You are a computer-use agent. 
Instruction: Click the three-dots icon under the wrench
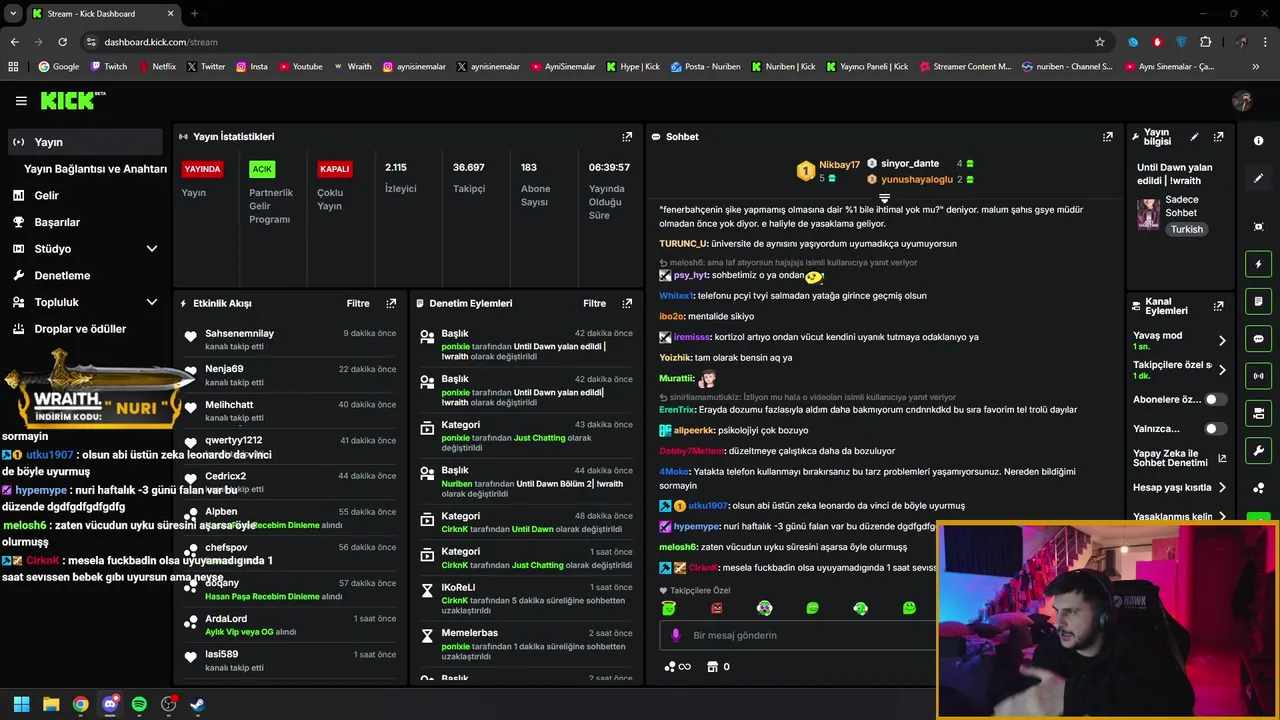tap(1258, 487)
